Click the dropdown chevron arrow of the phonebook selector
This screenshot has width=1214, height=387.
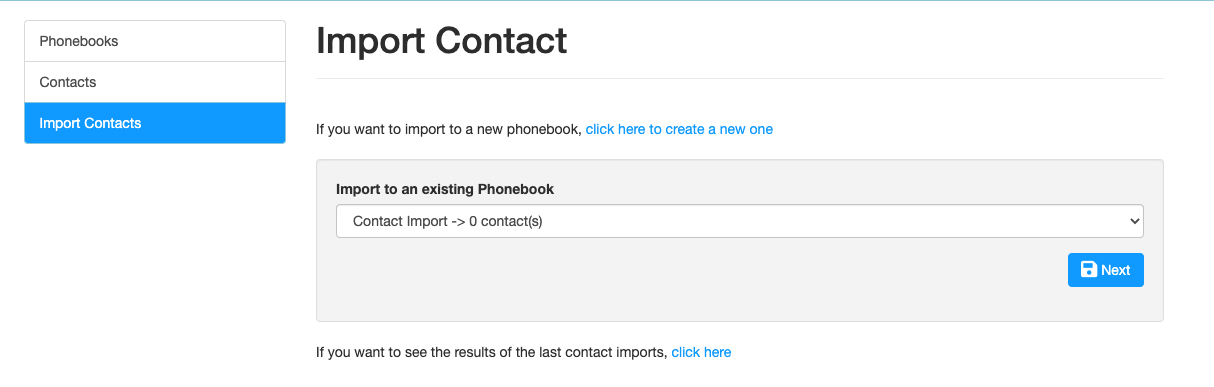(1133, 221)
